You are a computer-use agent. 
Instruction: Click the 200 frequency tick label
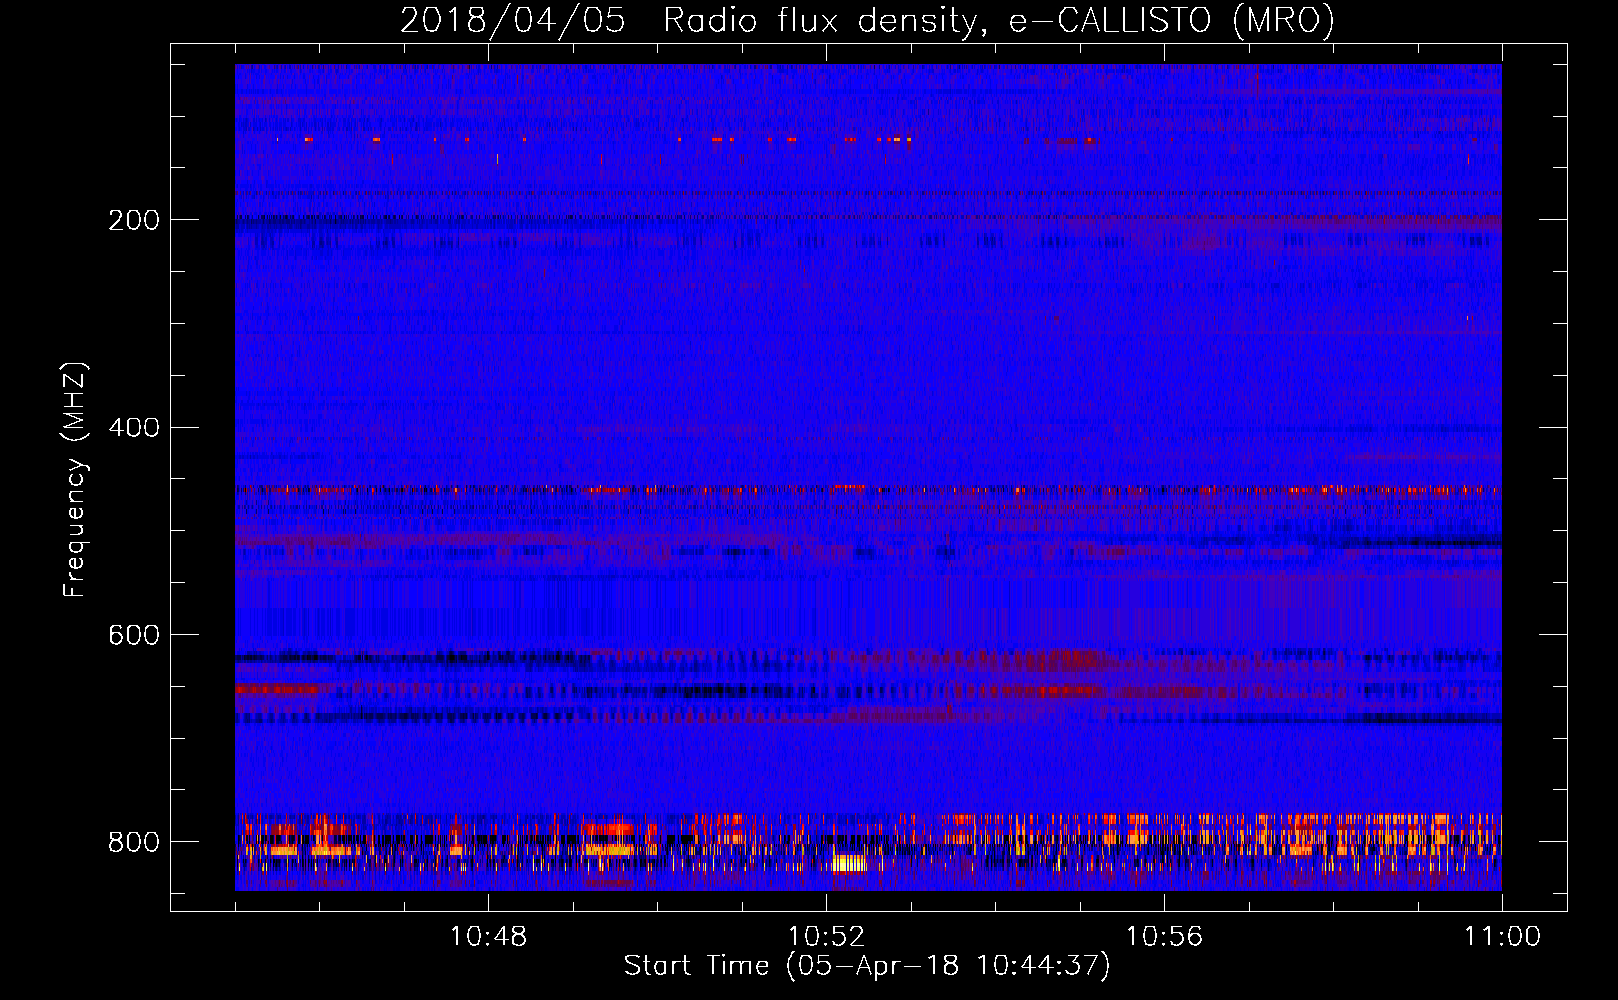[x=134, y=220]
